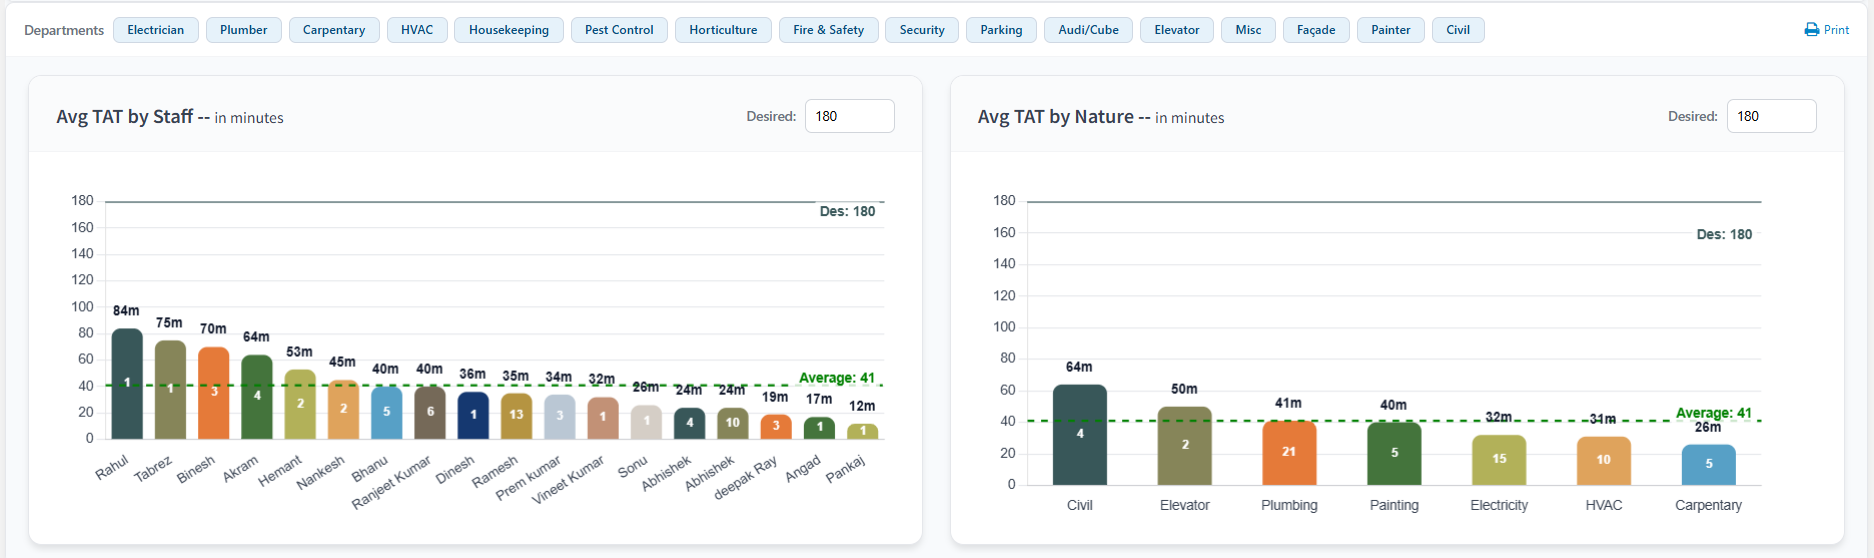Screen dimensions: 1874x558
Task: Select the Audi/Cube department tag
Action: pyautogui.click(x=1088, y=30)
